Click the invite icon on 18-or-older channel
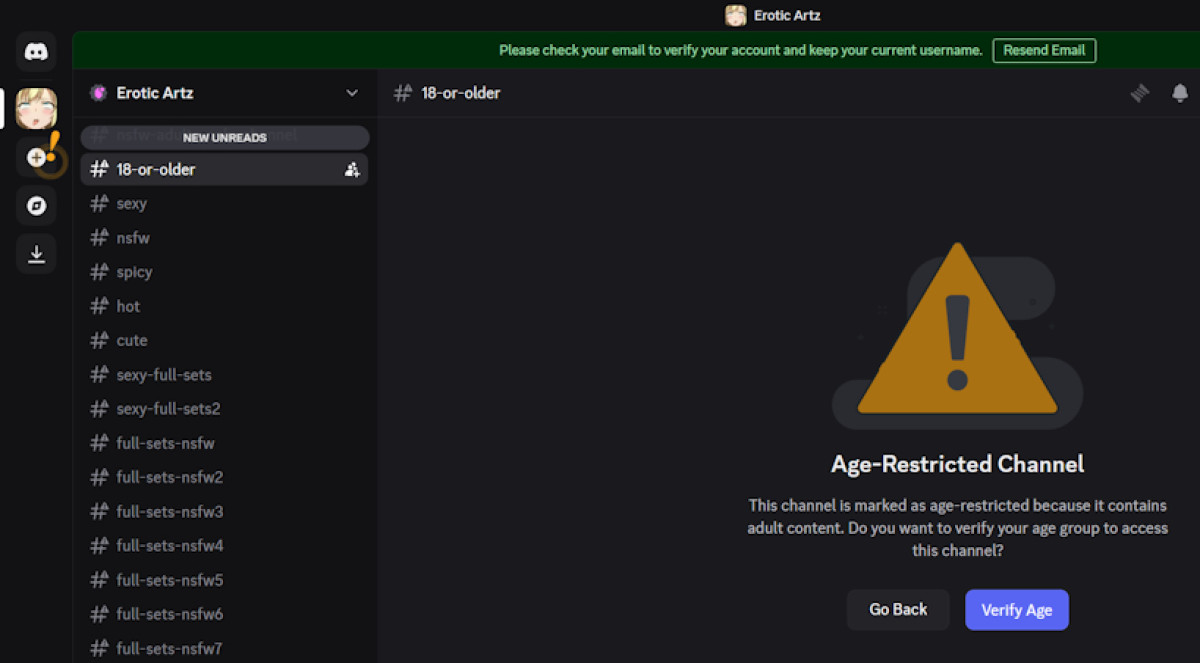 point(351,170)
